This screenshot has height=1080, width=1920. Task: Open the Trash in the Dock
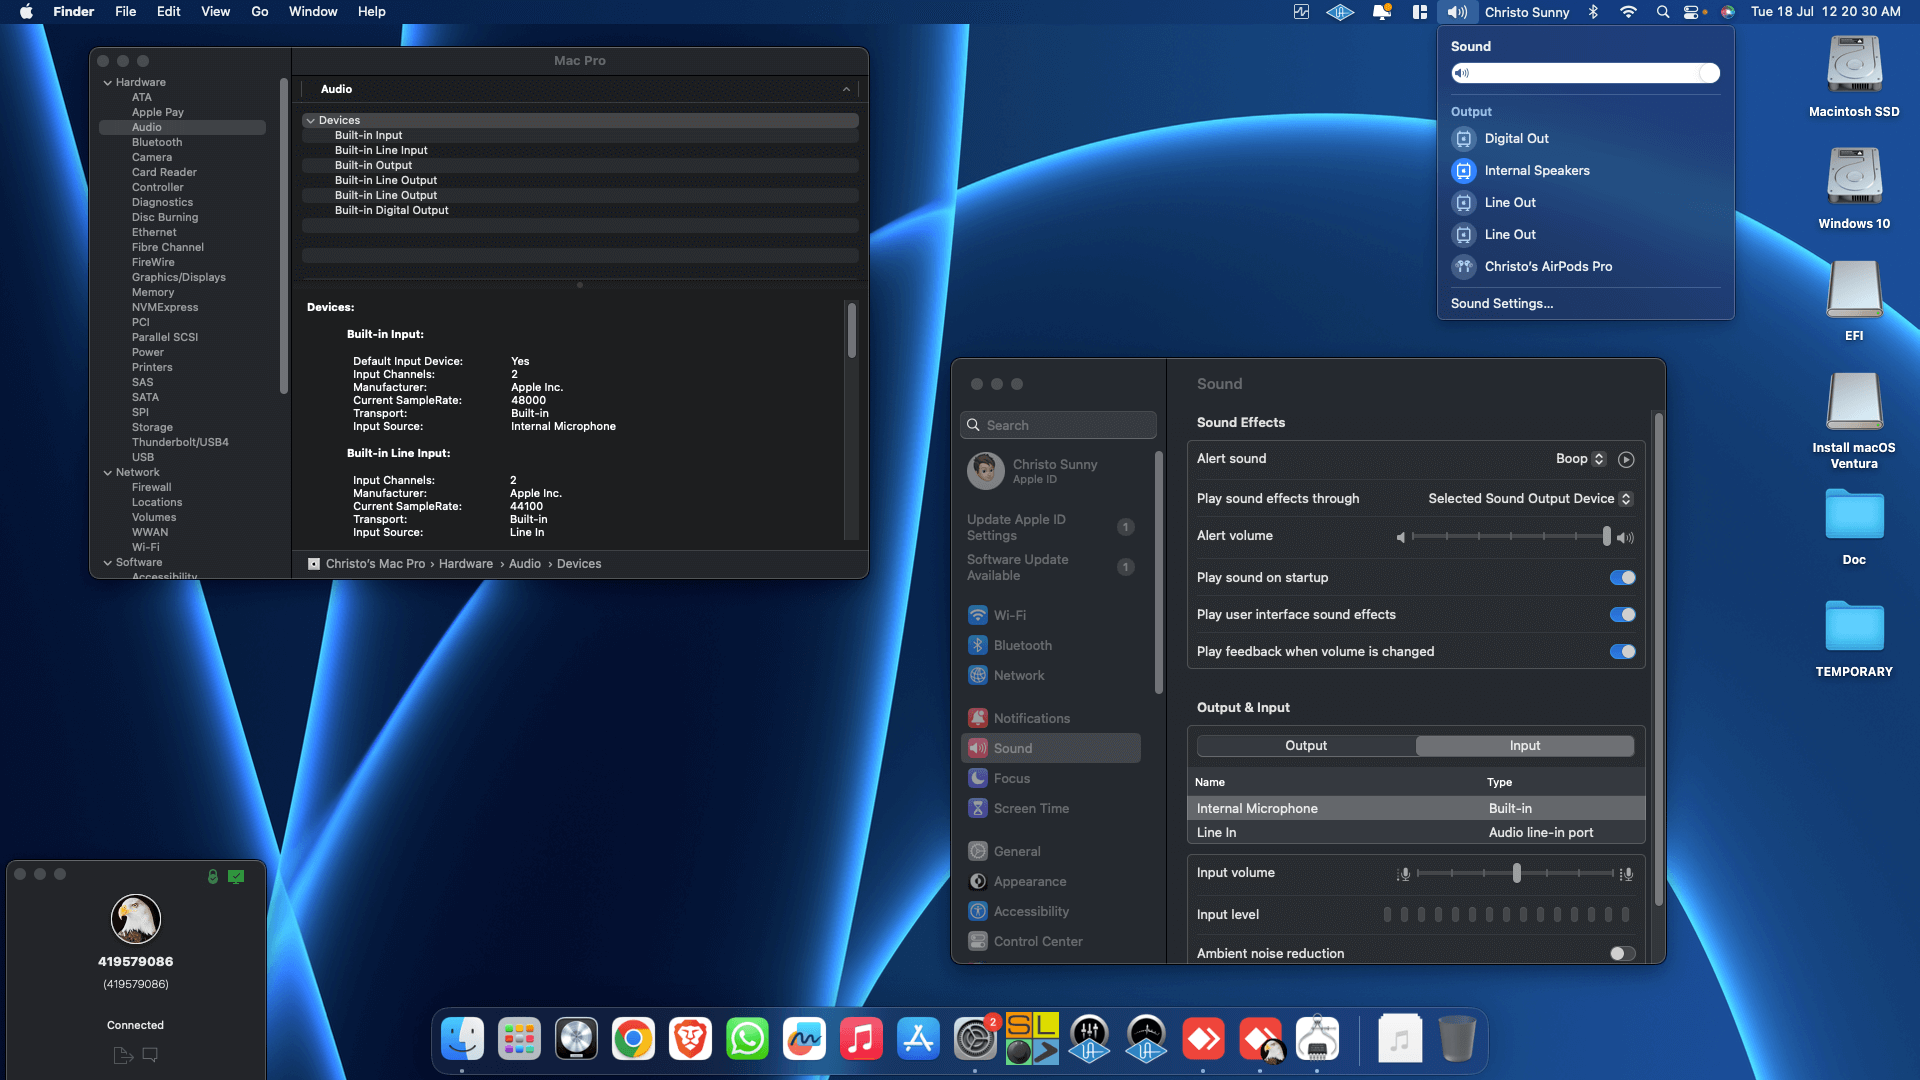point(1457,1039)
